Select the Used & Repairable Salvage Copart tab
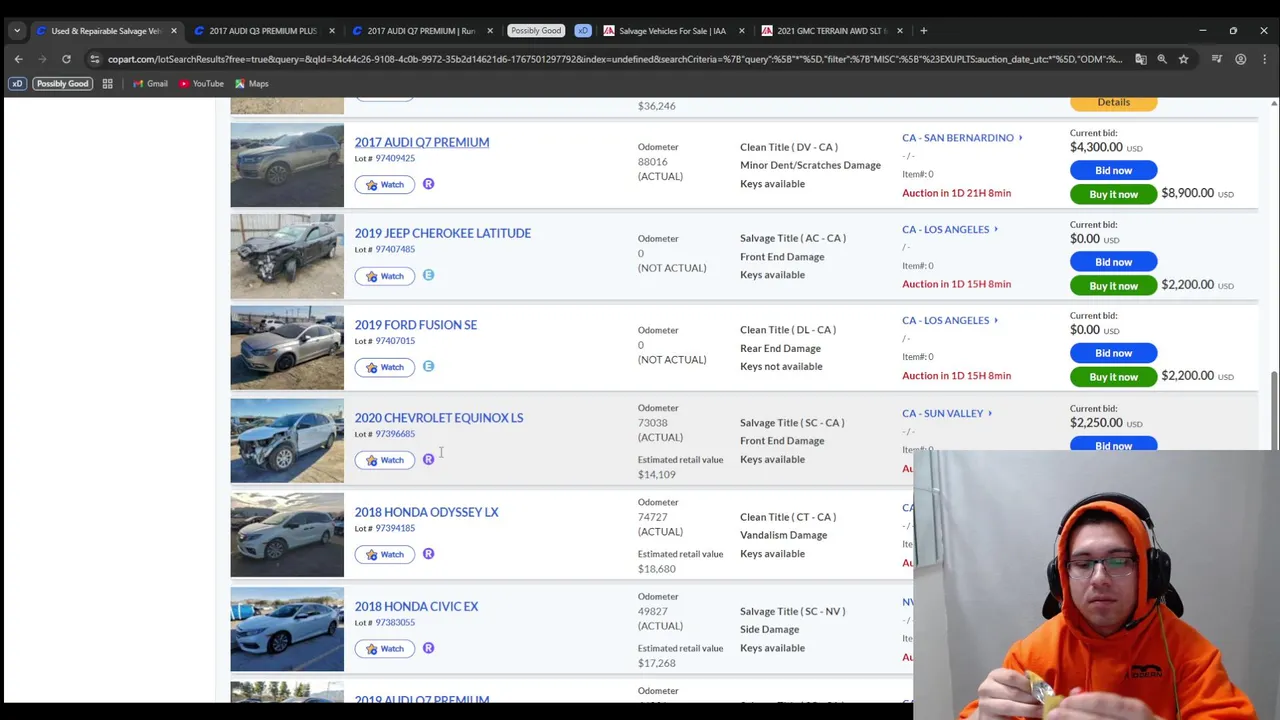The image size is (1280, 720). click(104, 31)
